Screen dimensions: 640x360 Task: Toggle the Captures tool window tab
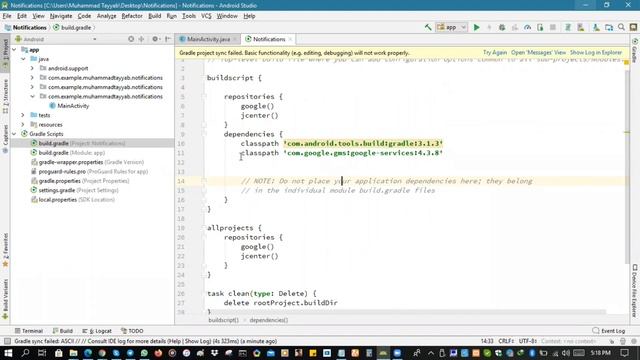(5, 139)
